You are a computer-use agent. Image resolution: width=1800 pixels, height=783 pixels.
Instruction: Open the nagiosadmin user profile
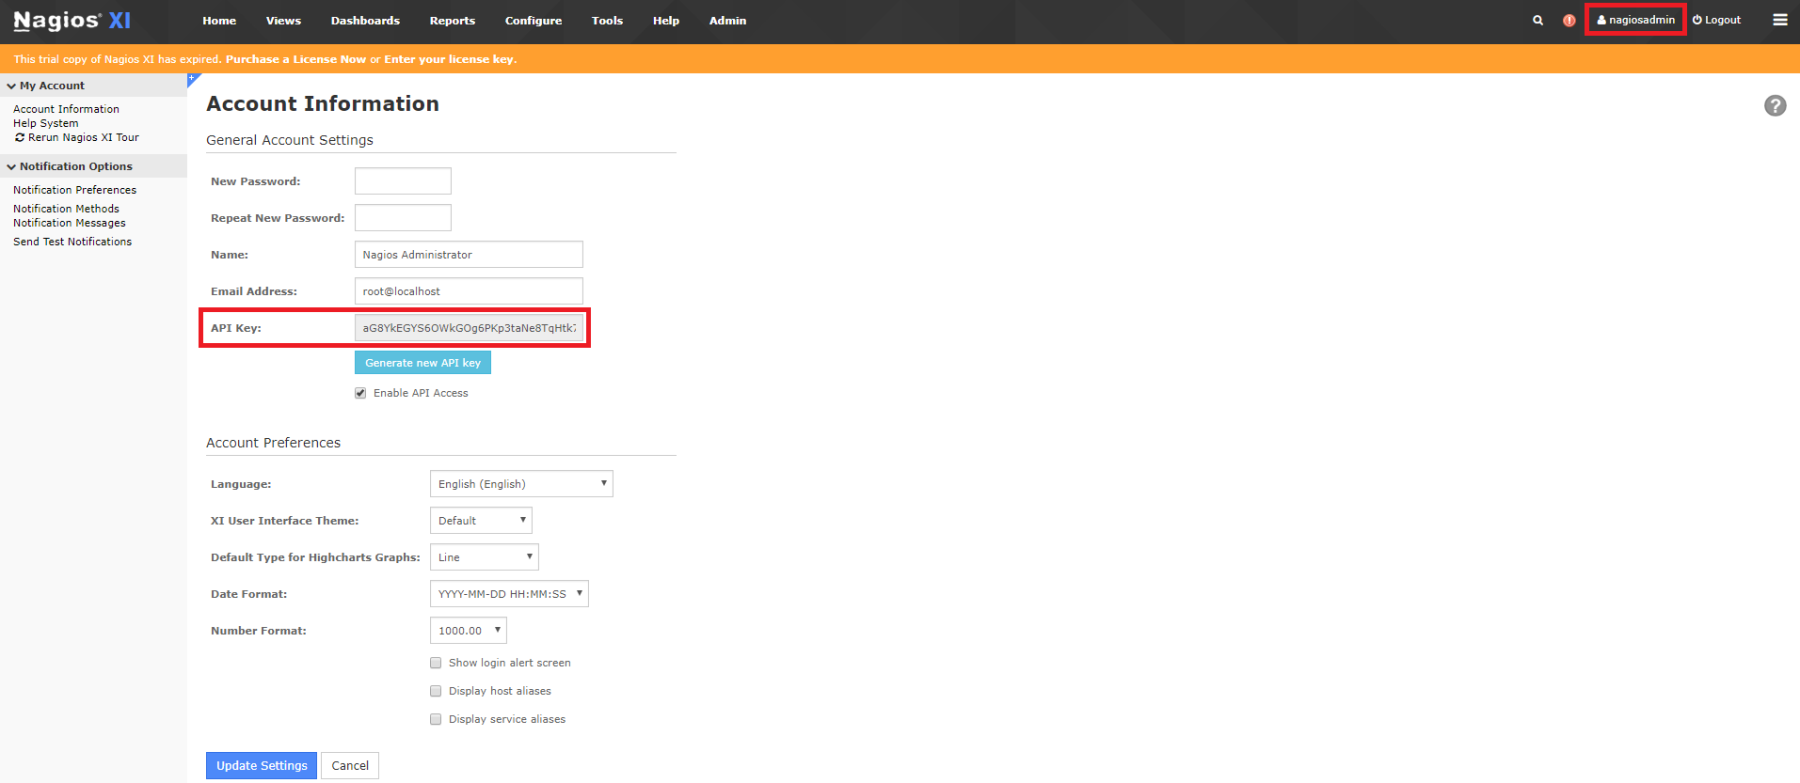click(1636, 20)
